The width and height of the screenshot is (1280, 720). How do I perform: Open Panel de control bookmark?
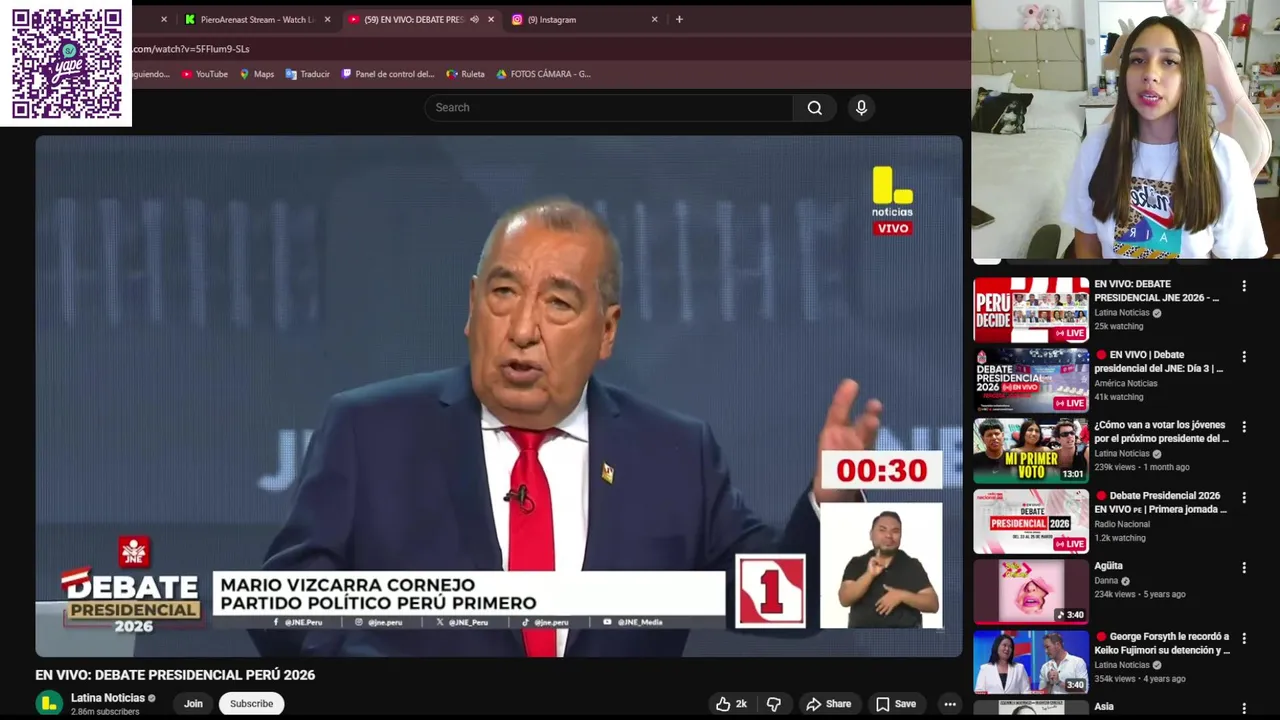point(388,74)
